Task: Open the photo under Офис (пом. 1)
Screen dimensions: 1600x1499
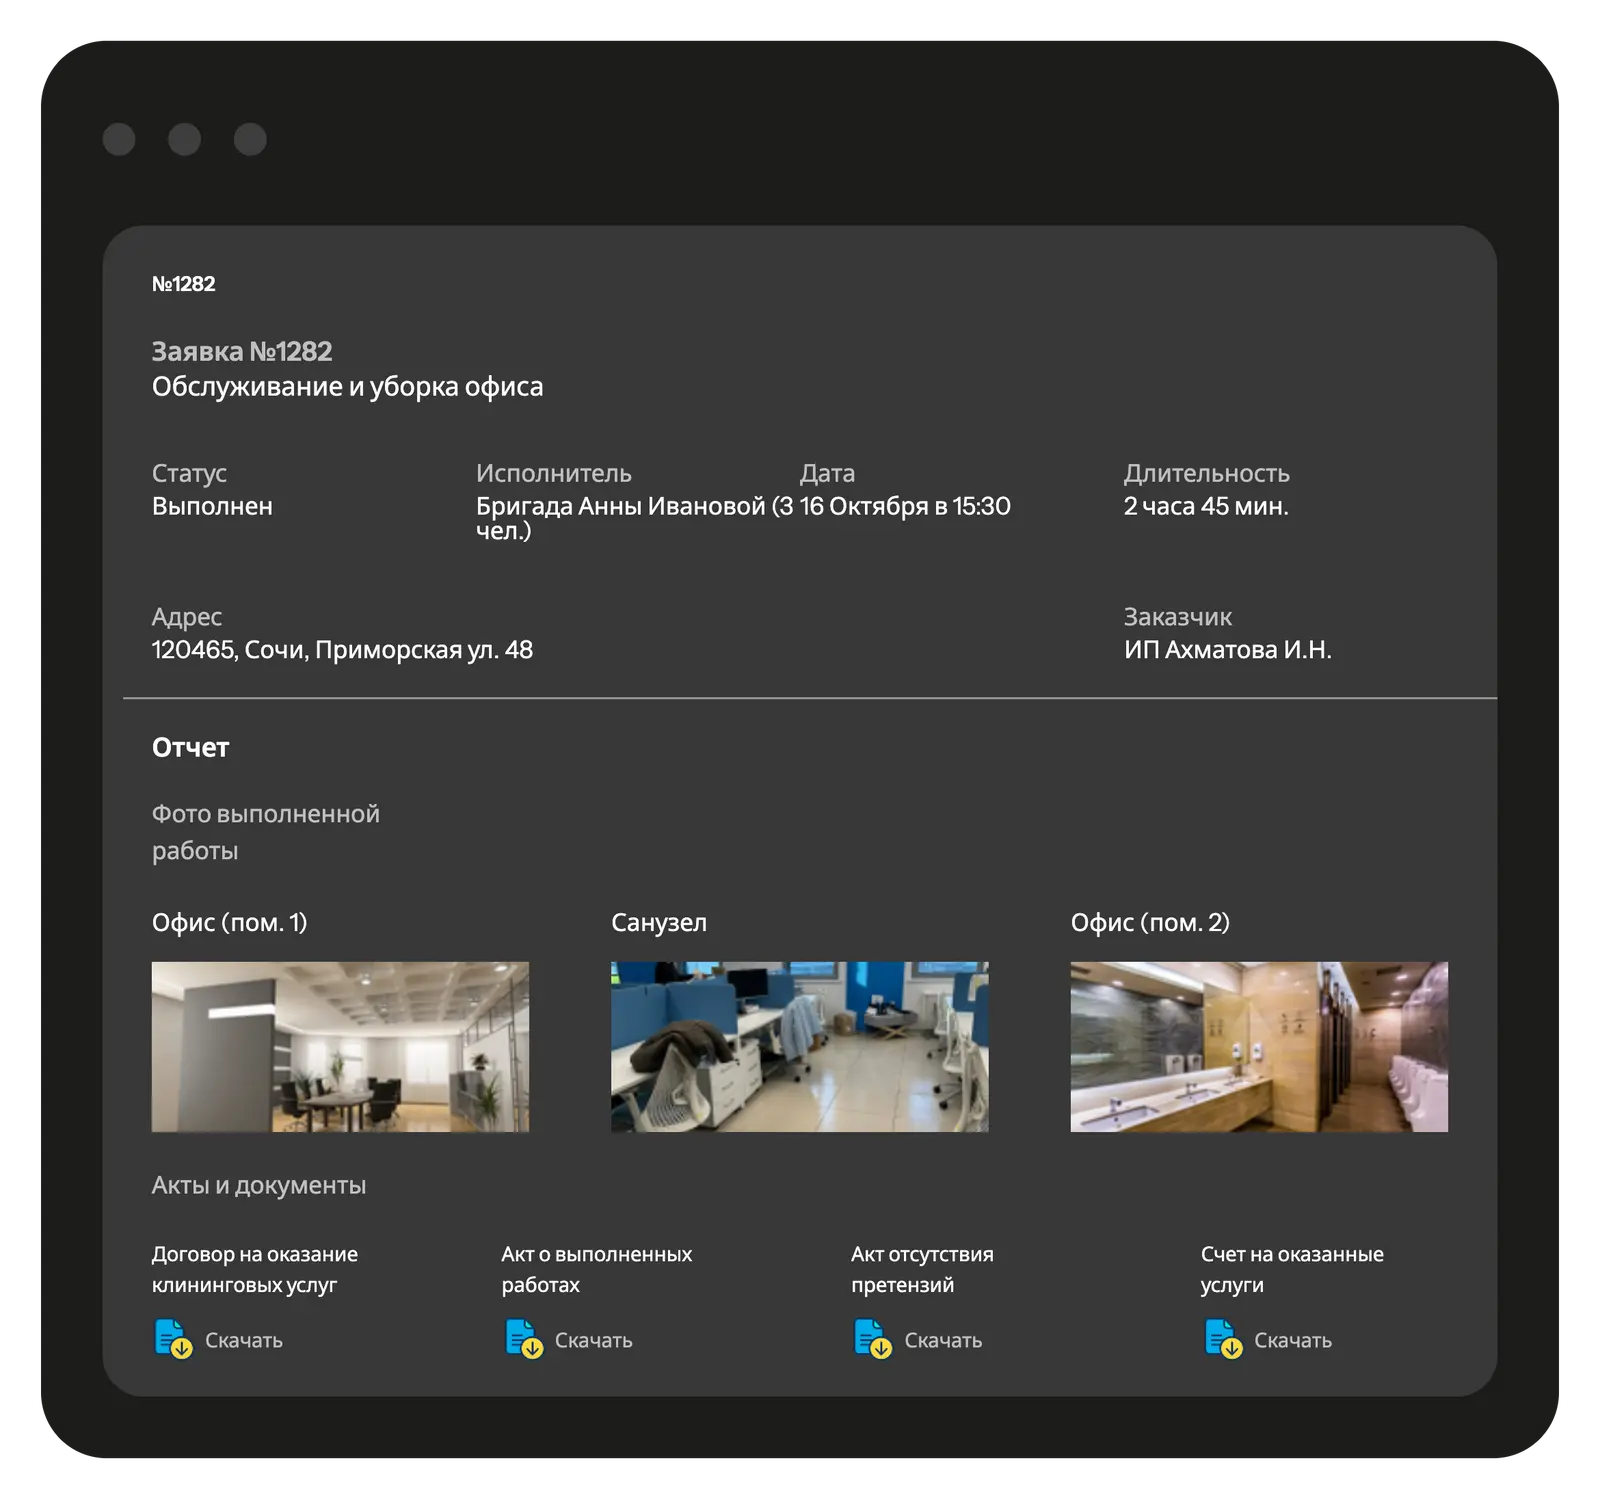Action: tap(340, 1047)
